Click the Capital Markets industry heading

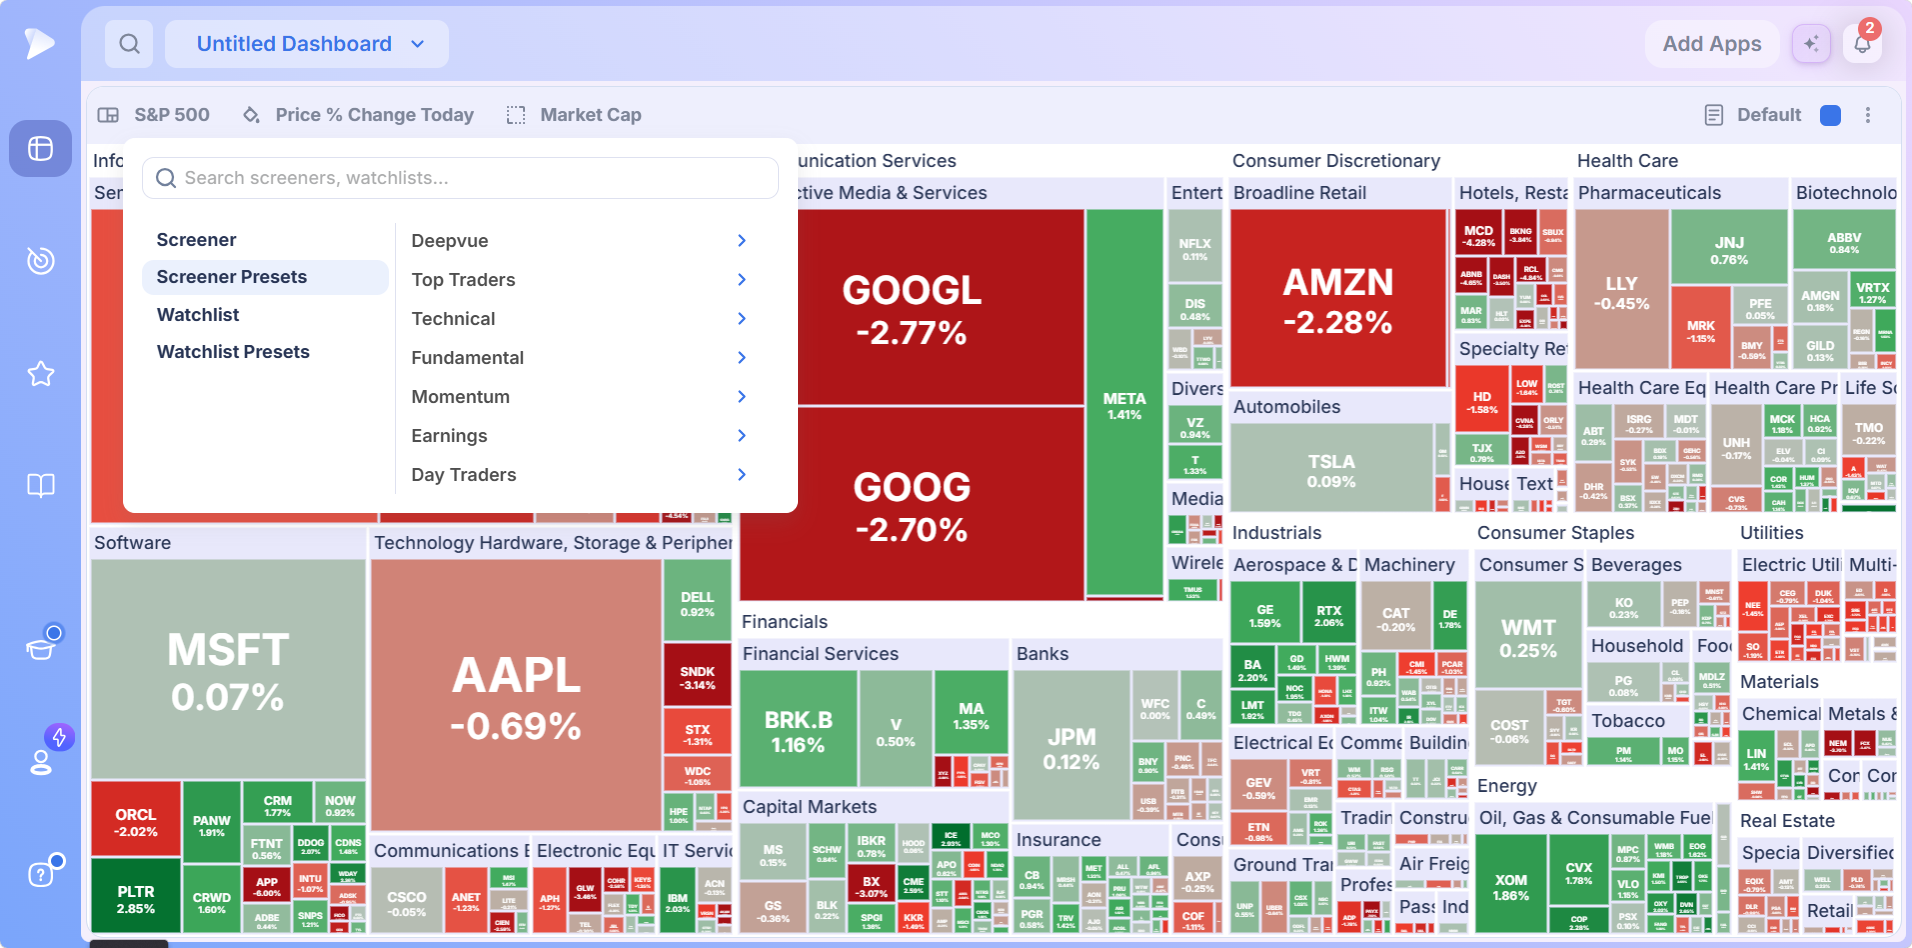click(x=809, y=807)
